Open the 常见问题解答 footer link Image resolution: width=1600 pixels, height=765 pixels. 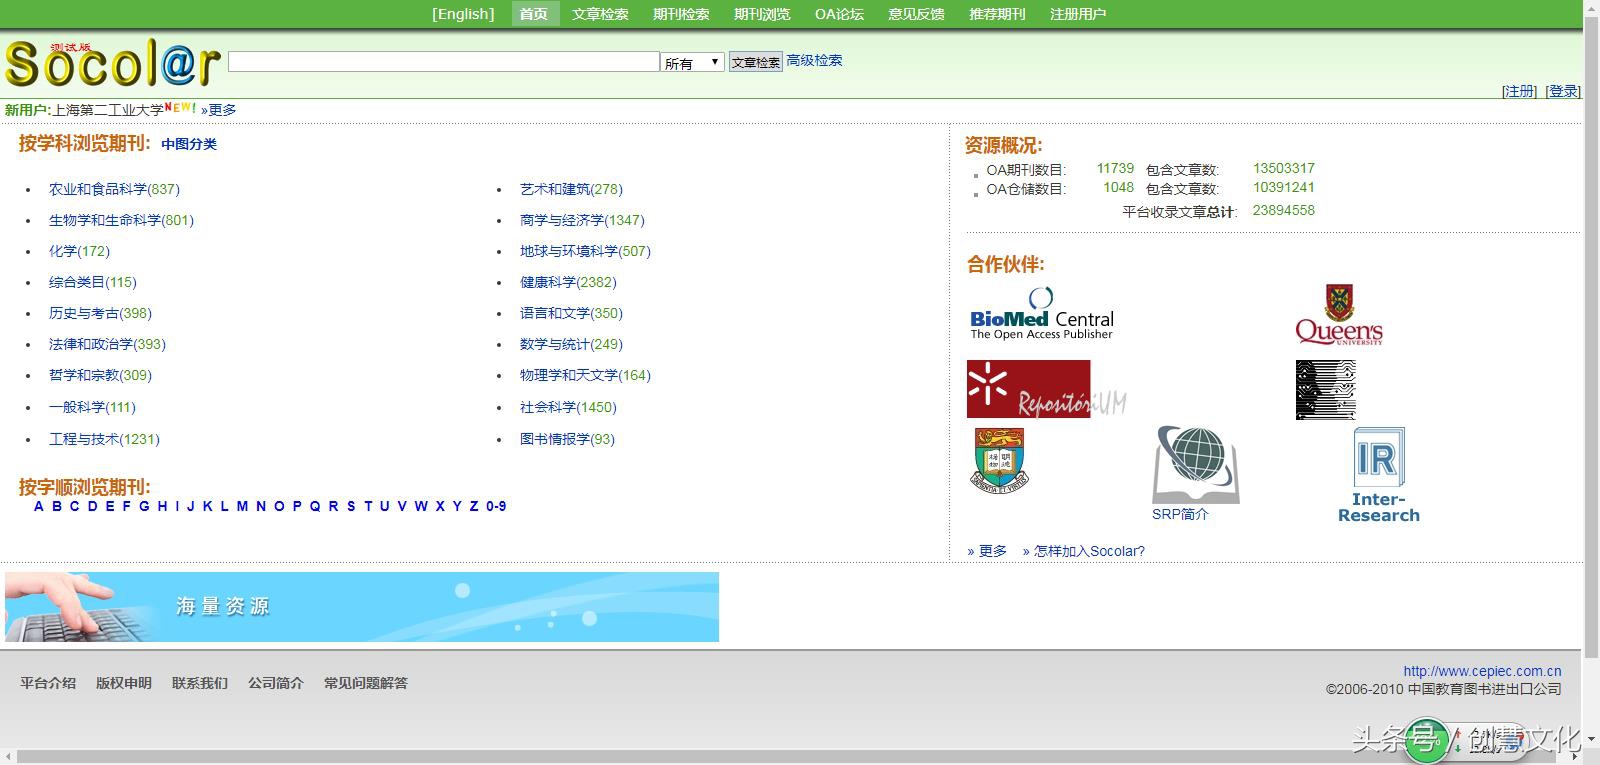tap(366, 683)
